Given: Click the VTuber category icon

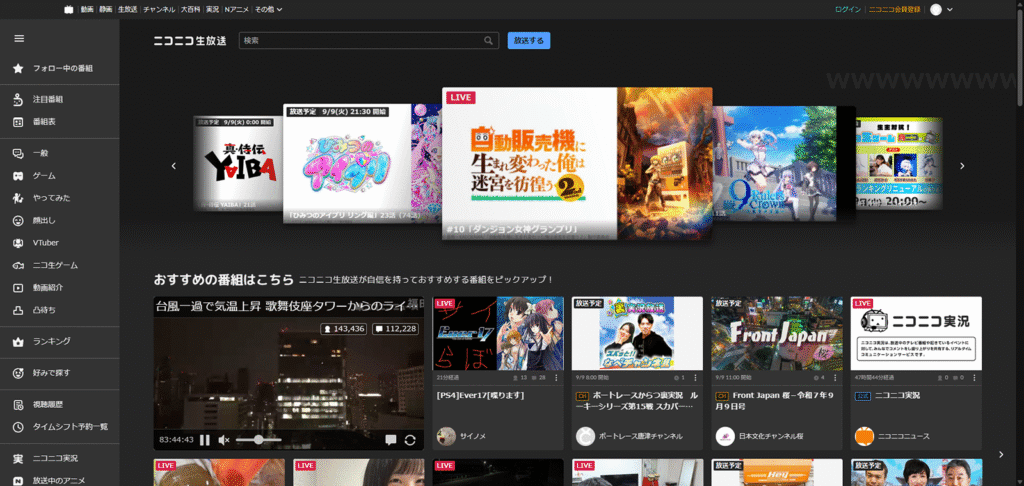Looking at the screenshot, I should tap(18, 243).
